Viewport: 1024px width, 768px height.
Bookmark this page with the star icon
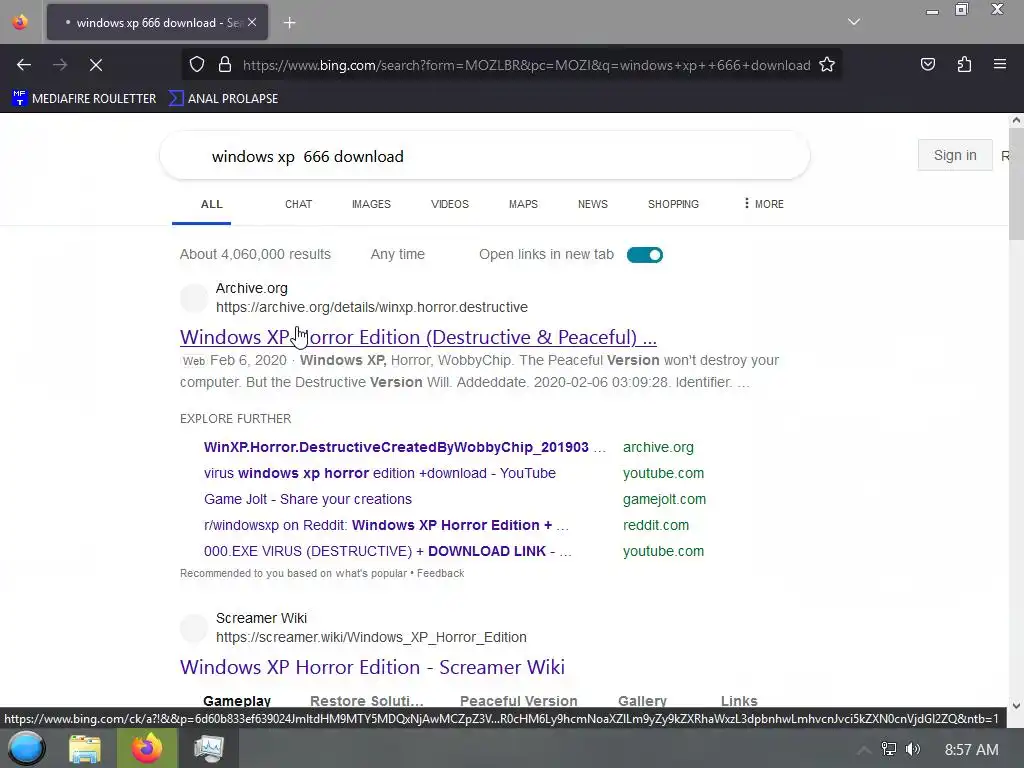(x=827, y=65)
